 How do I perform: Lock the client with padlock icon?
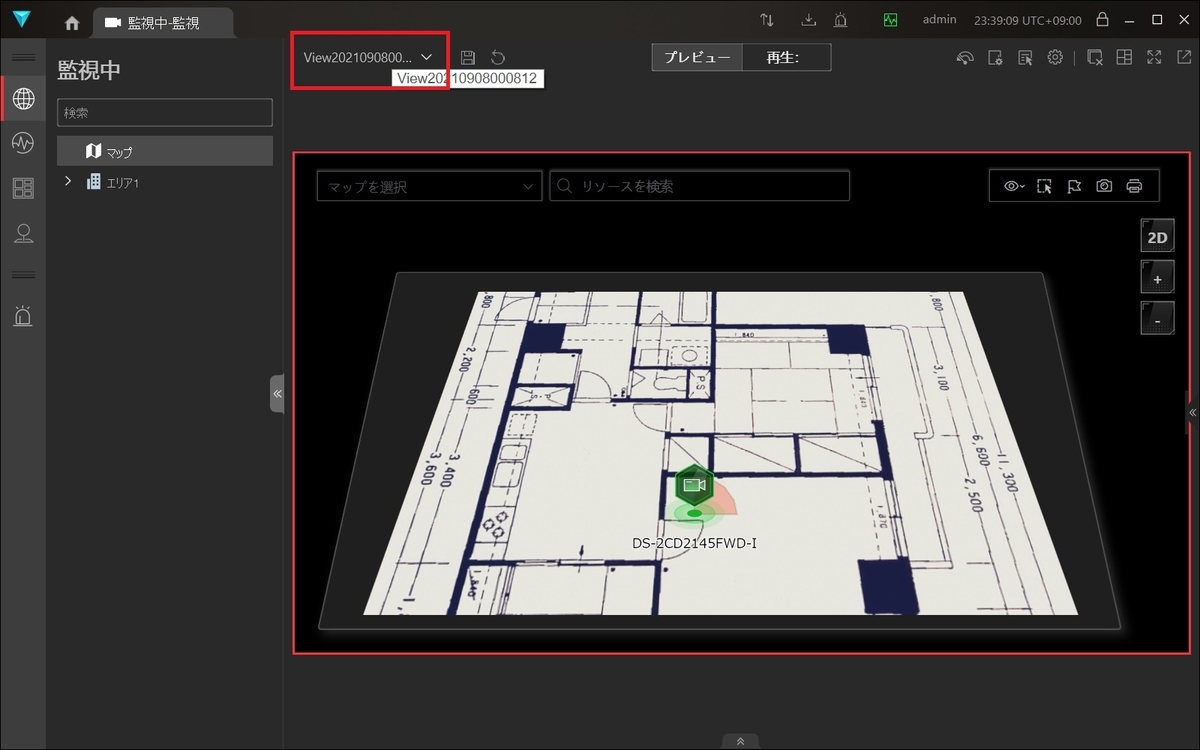(1102, 20)
